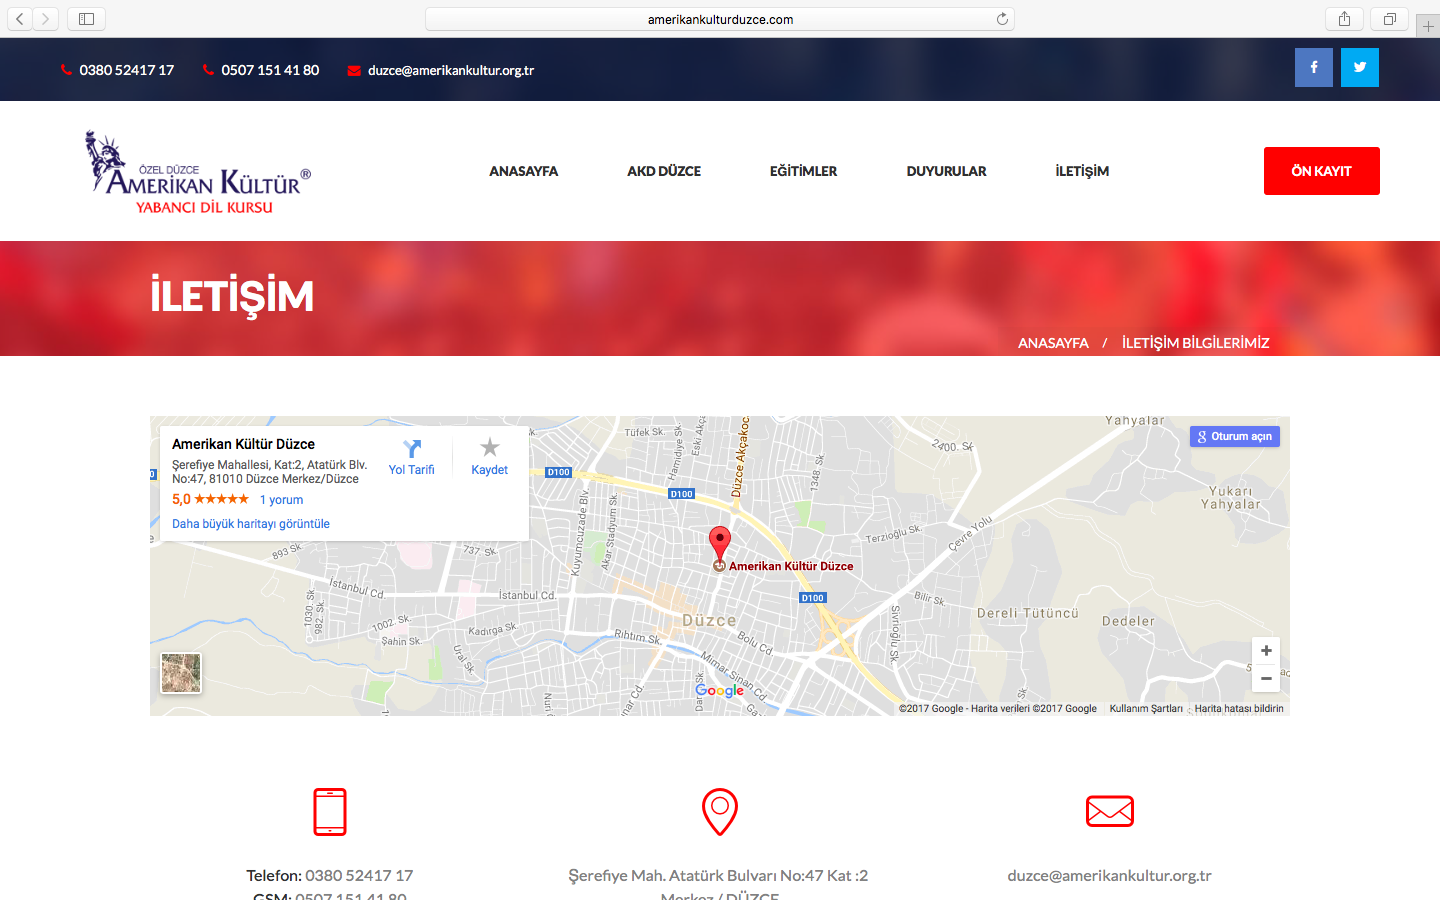The image size is (1440, 900).
Task: Click the red envelope mail icon
Action: coord(1110,811)
